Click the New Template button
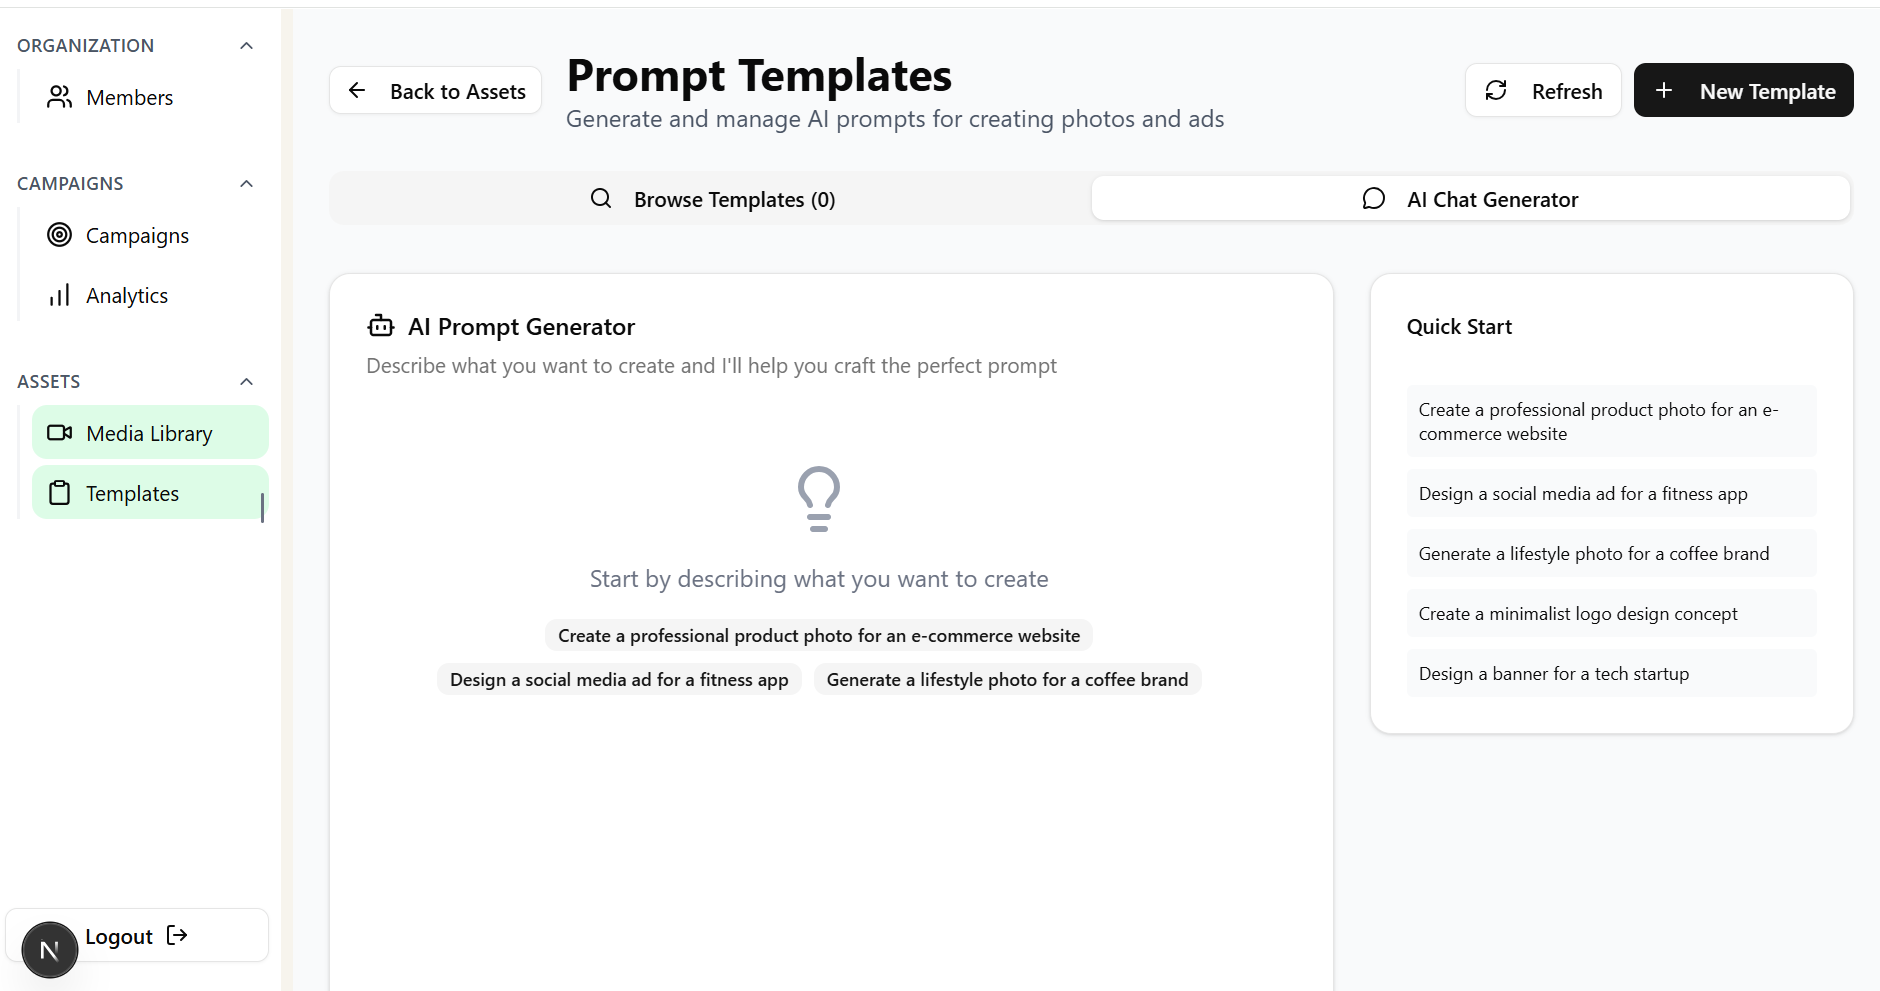Screen dimensions: 1880x991 [1743, 91]
